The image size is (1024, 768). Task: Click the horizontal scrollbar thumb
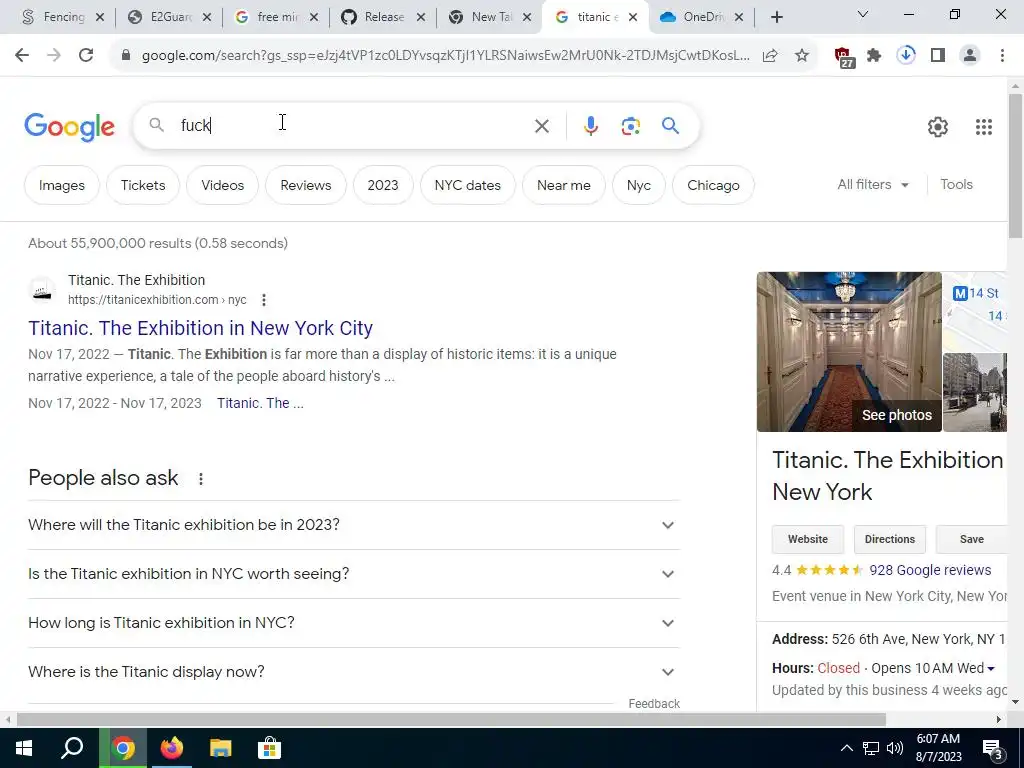point(451,720)
